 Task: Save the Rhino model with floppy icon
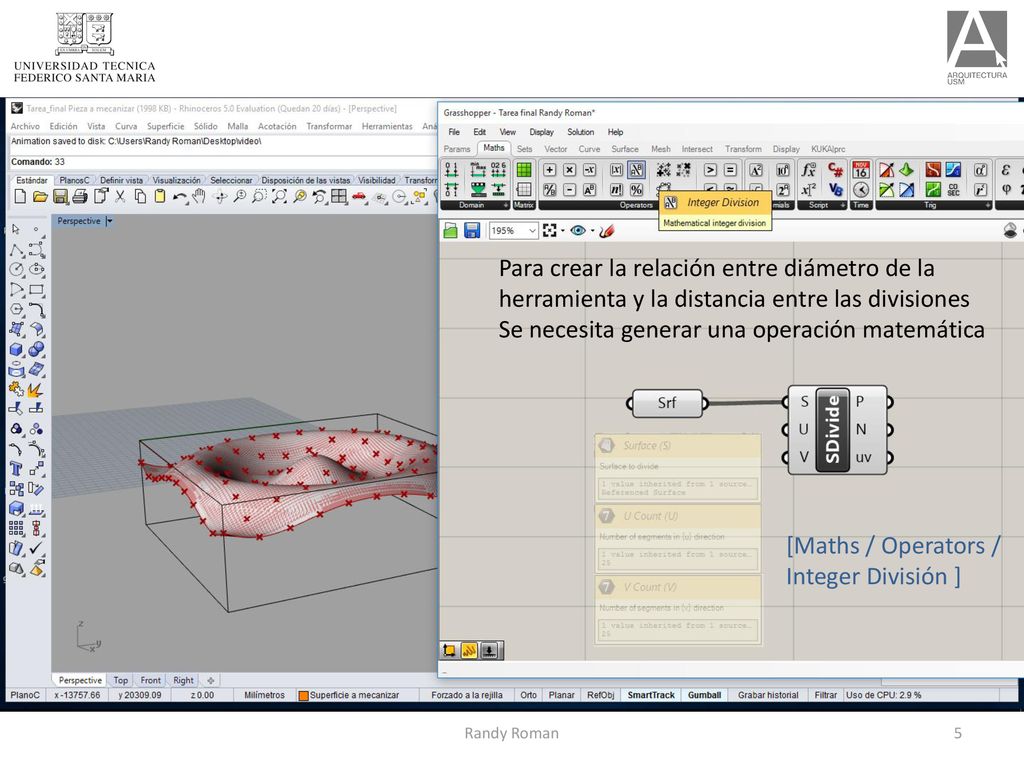pyautogui.click(x=60, y=196)
